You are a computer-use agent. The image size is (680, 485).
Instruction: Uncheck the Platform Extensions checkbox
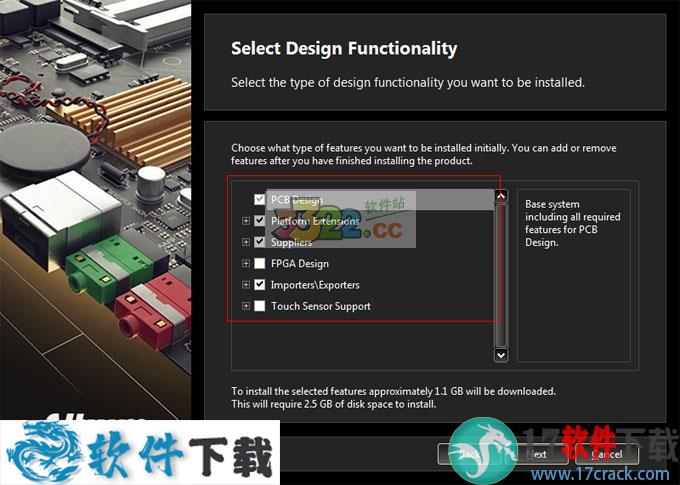click(260, 221)
